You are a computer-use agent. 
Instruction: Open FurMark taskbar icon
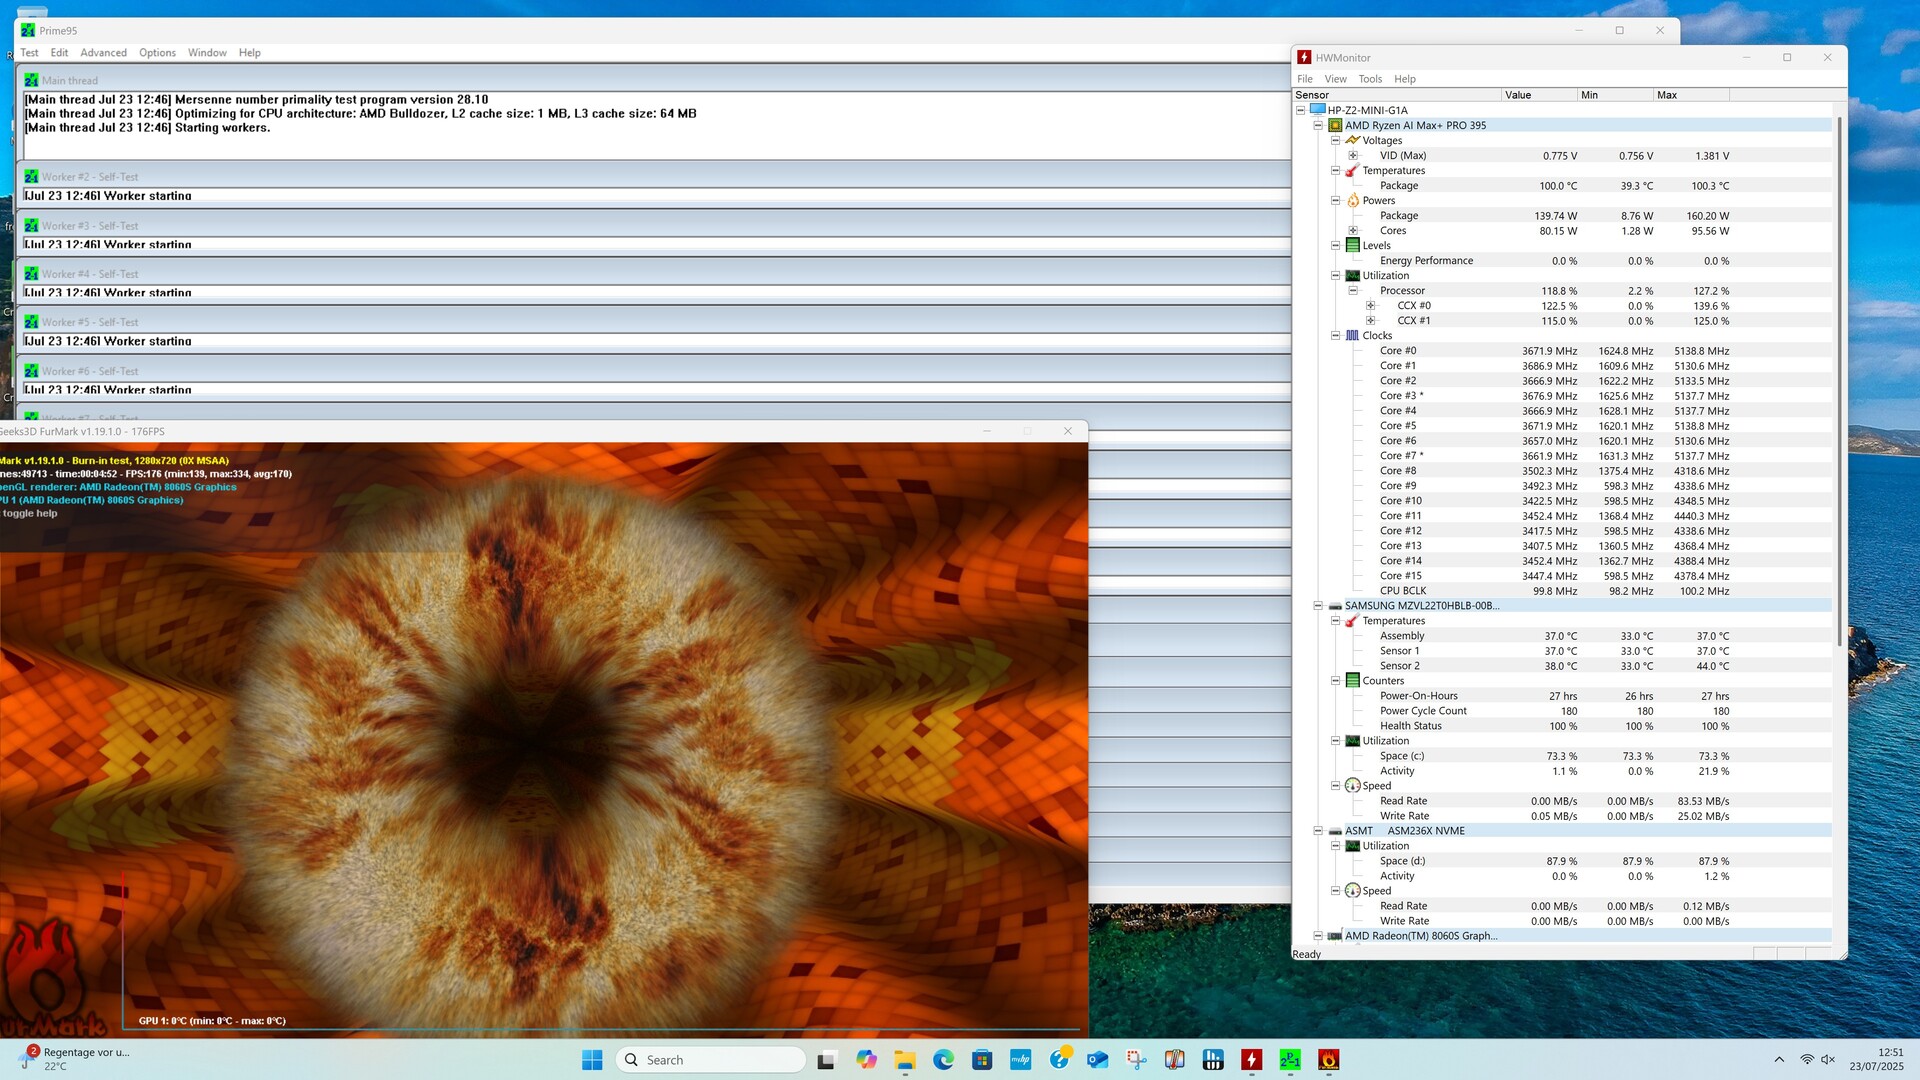tap(1328, 1060)
